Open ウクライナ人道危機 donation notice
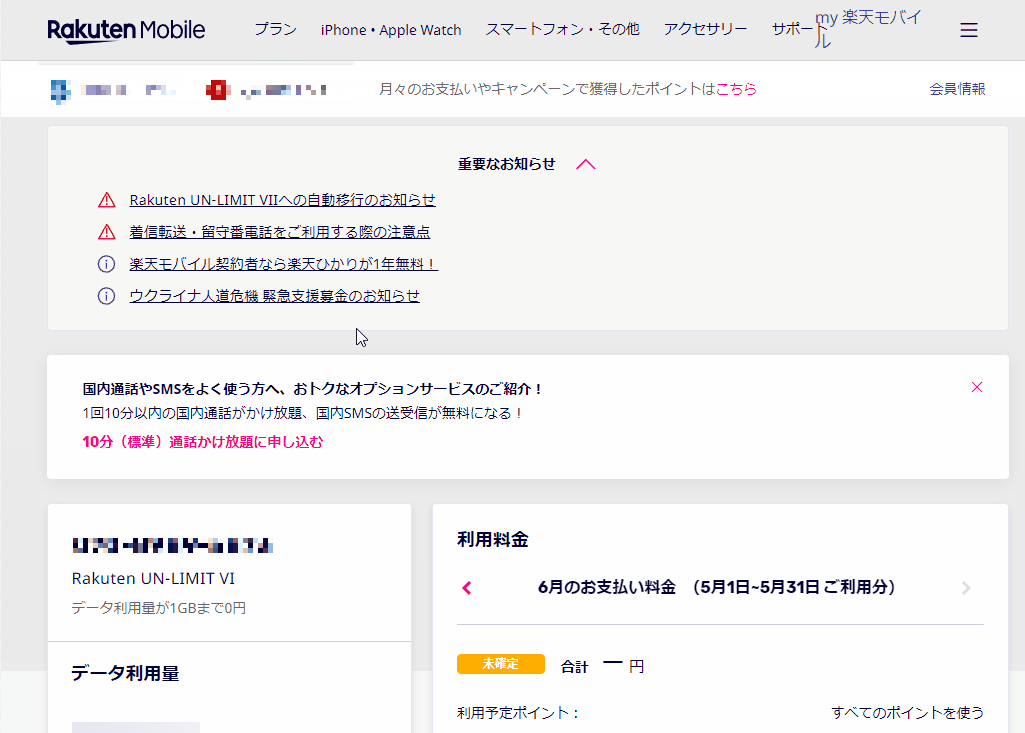 click(x=275, y=296)
